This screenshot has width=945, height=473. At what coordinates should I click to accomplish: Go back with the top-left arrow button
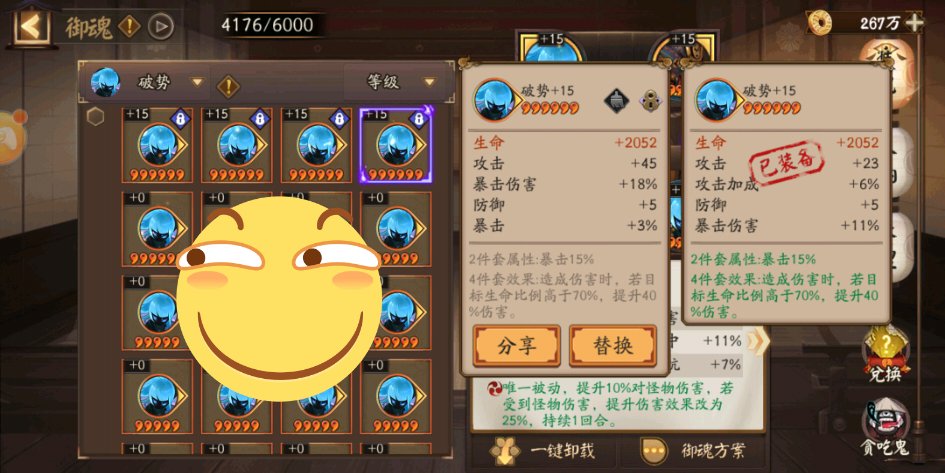click(x=32, y=26)
